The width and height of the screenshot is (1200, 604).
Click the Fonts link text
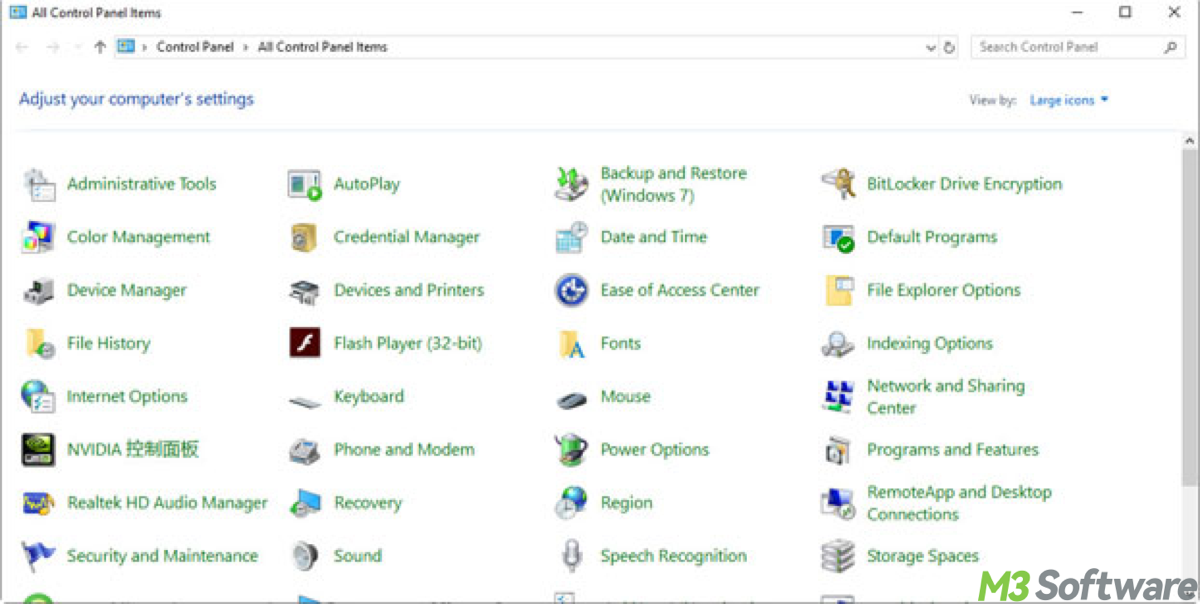[620, 343]
